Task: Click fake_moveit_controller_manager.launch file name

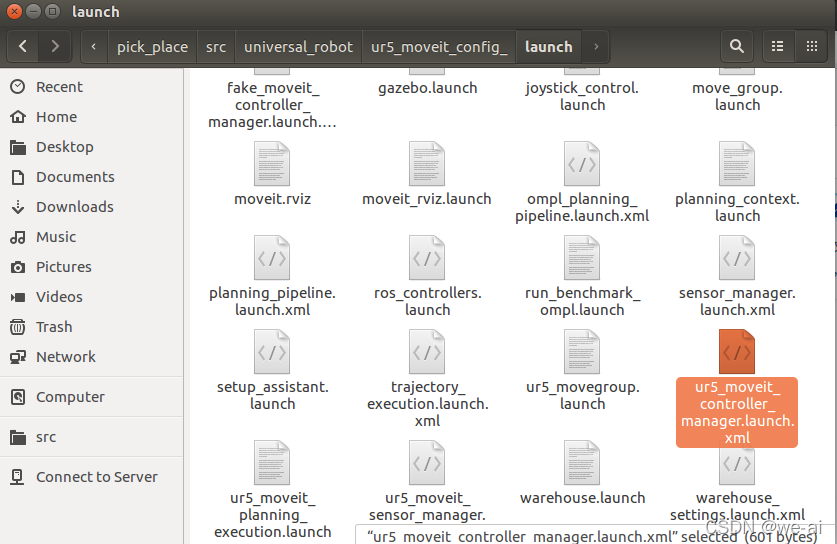Action: click(x=272, y=105)
